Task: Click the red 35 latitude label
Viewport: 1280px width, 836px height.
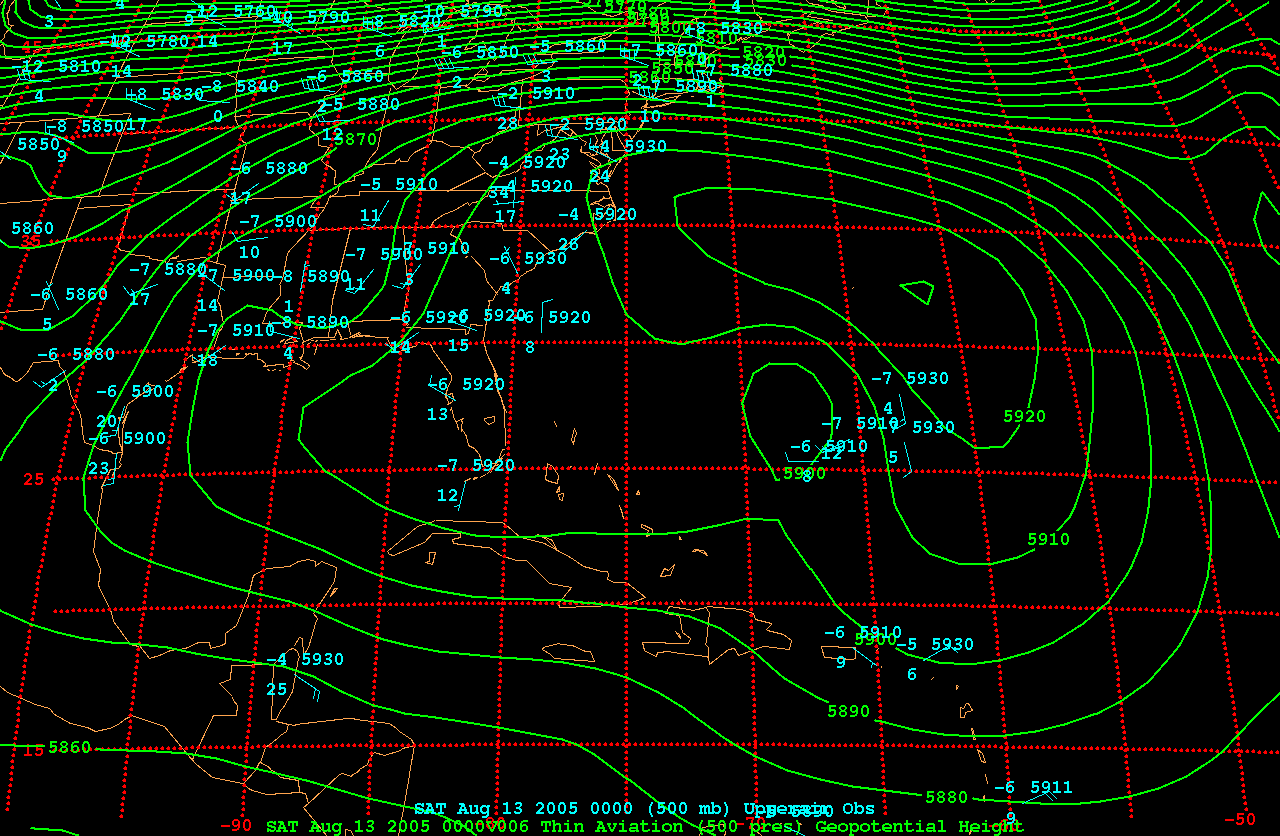Action: tap(31, 241)
